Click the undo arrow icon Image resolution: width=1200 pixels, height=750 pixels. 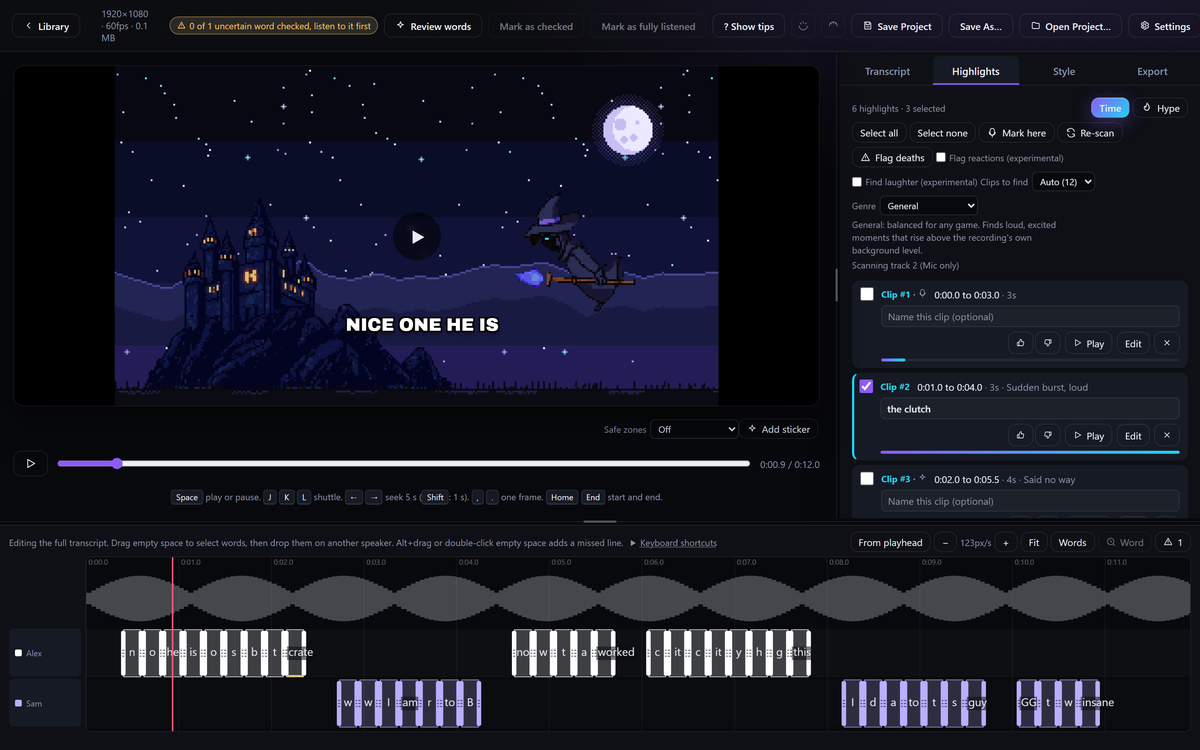coord(803,26)
